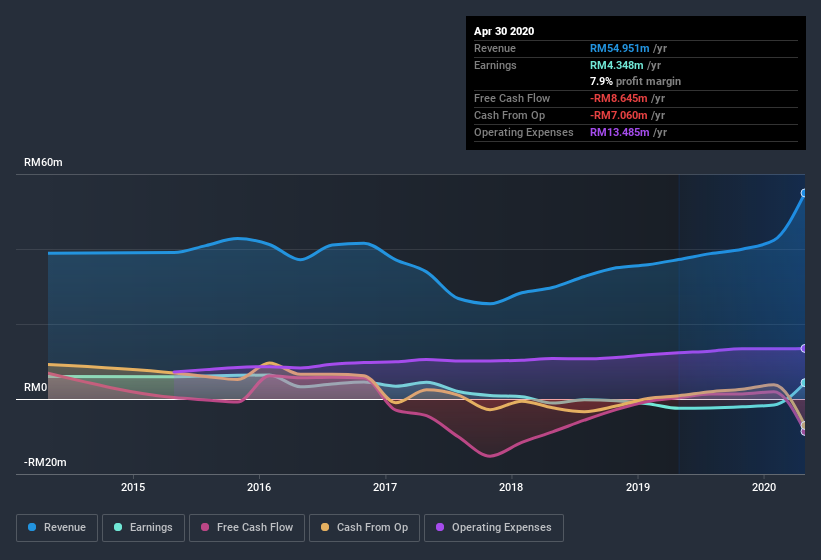Screen dimensions: 821x560
Task: Click the 2015 x-axis year label
Action: pos(133,487)
